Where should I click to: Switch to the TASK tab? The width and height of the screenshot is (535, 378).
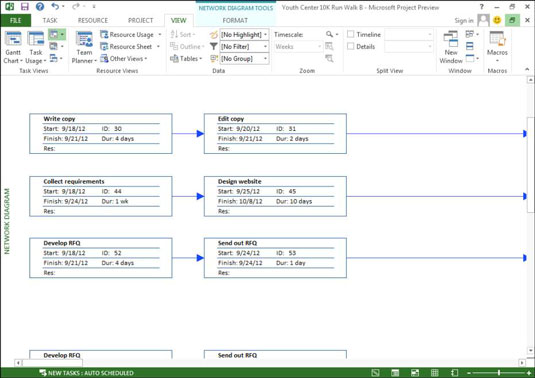click(x=50, y=20)
